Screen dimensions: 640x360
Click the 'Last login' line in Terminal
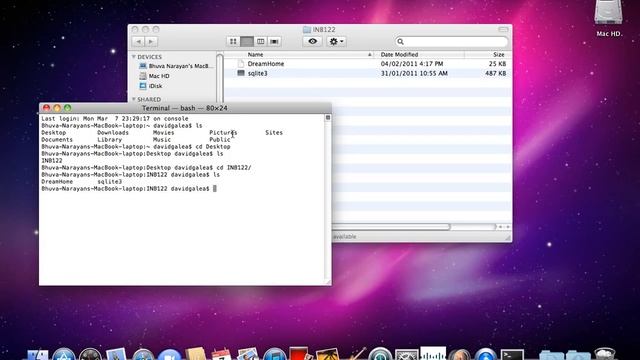point(115,118)
